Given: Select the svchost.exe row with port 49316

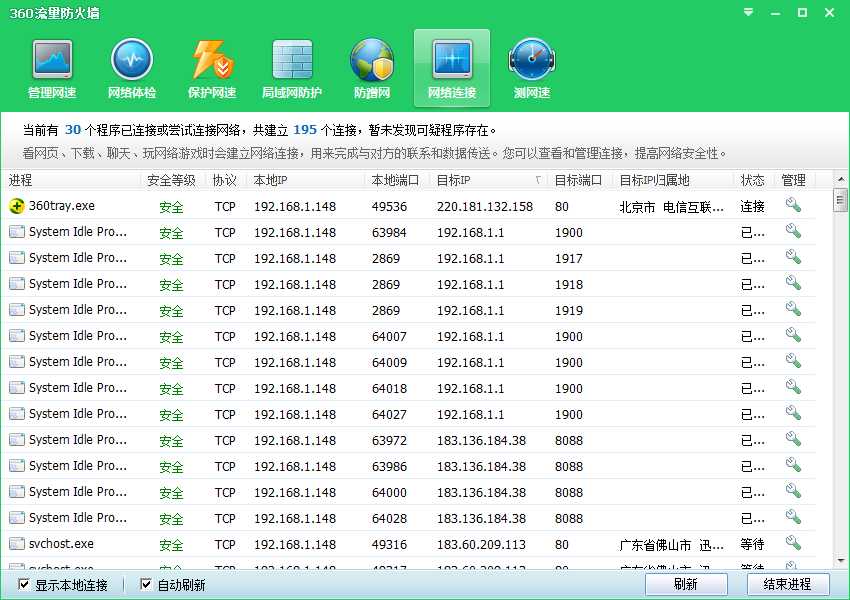Looking at the screenshot, I should [x=408, y=544].
